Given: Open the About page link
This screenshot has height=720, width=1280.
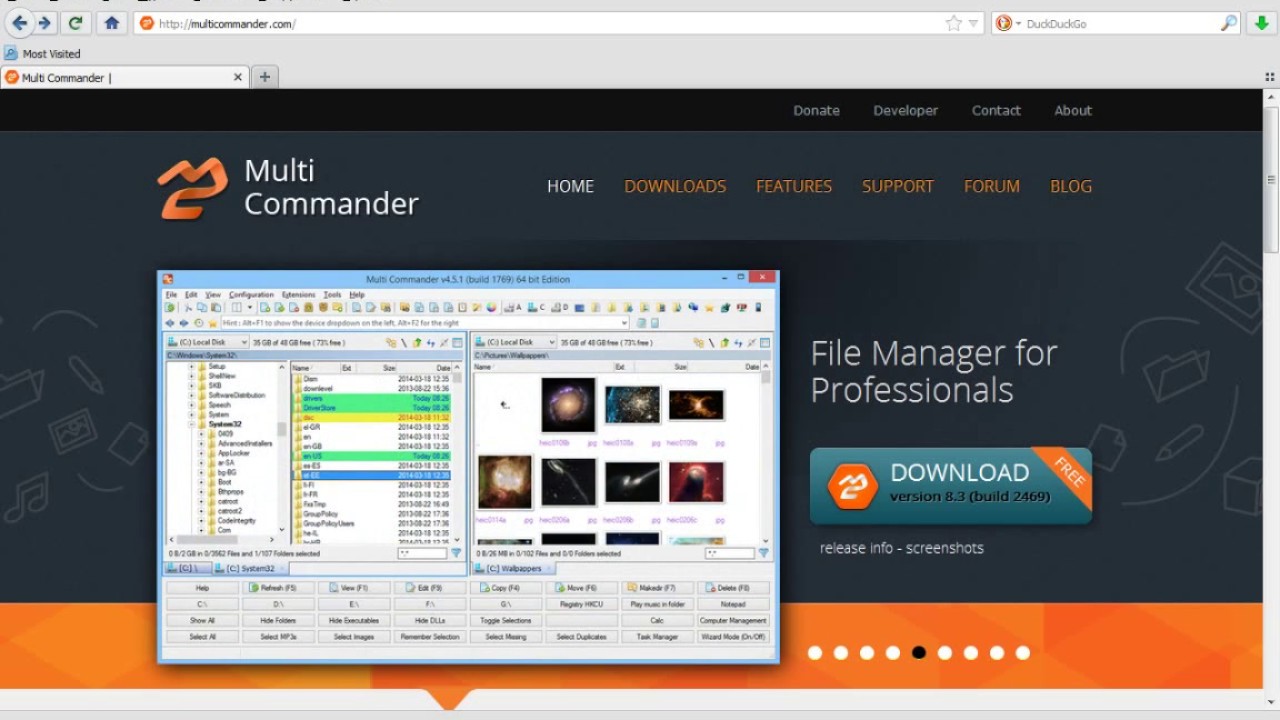Looking at the screenshot, I should pos(1073,111).
